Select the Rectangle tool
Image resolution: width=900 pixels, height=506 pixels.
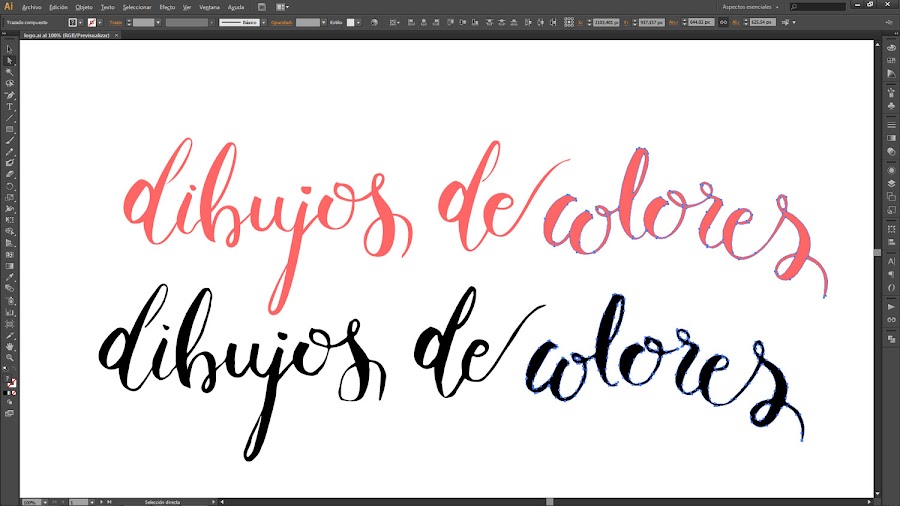click(9, 130)
